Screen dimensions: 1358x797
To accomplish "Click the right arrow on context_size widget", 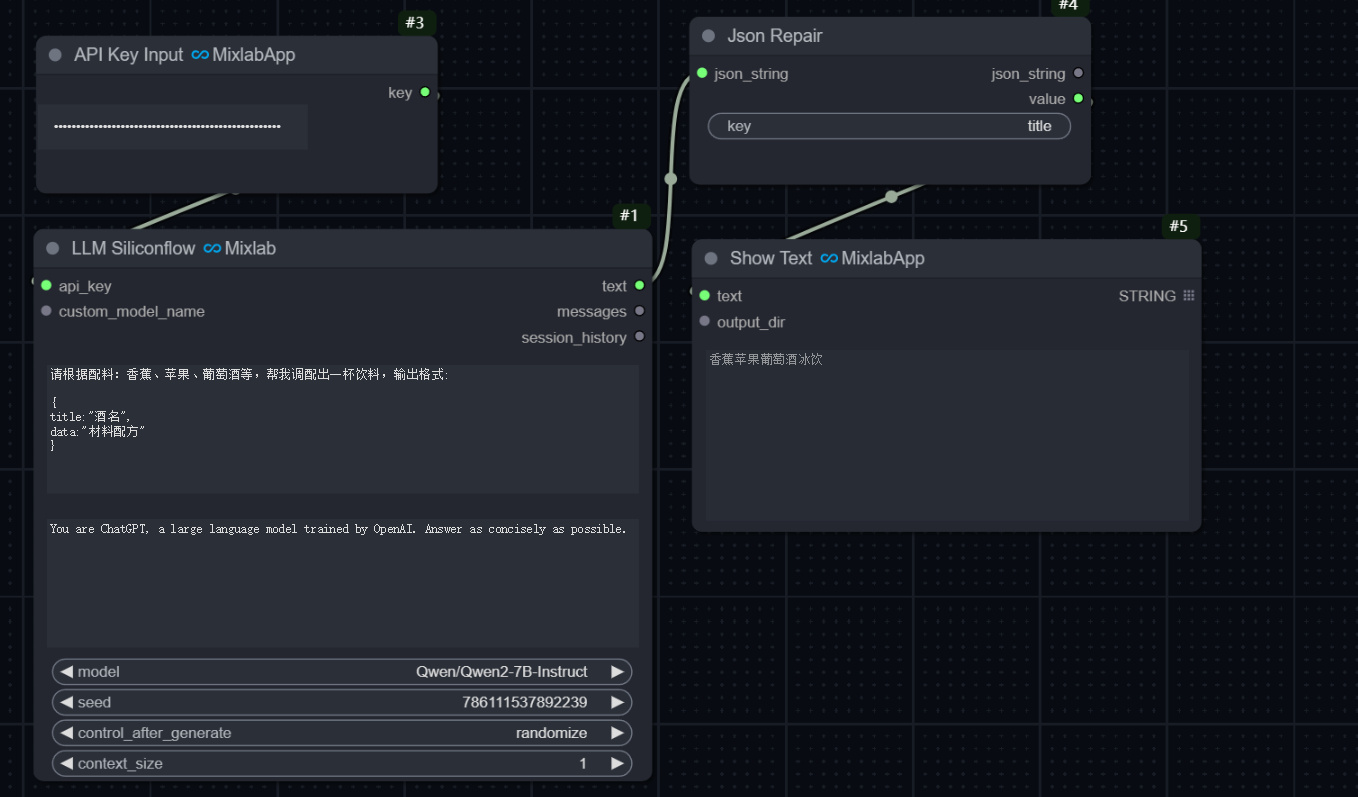I will pyautogui.click(x=620, y=763).
